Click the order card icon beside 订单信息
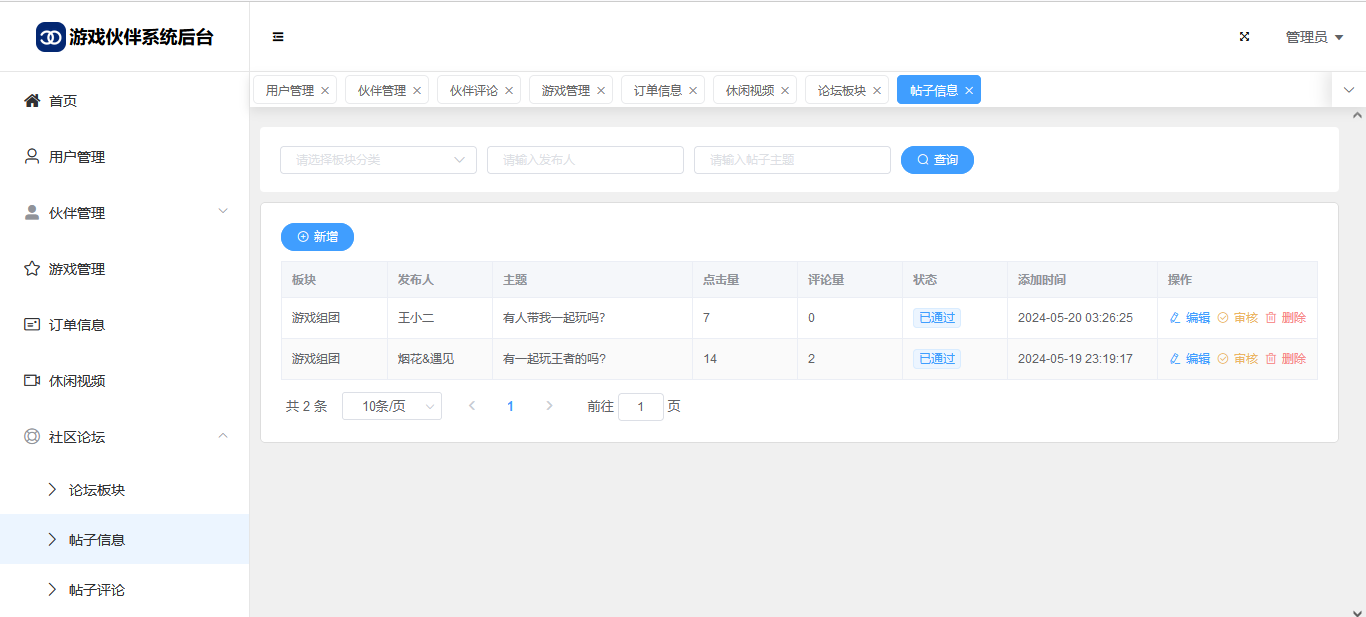 pos(32,324)
